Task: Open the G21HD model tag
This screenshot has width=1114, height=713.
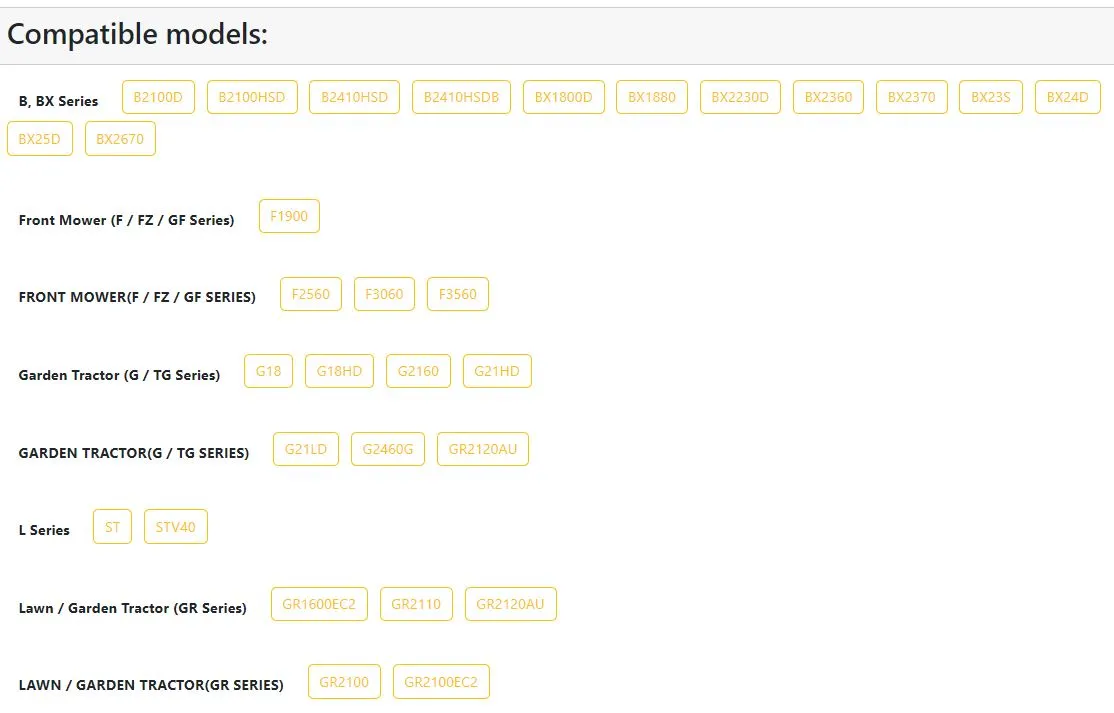Action: pyautogui.click(x=497, y=371)
